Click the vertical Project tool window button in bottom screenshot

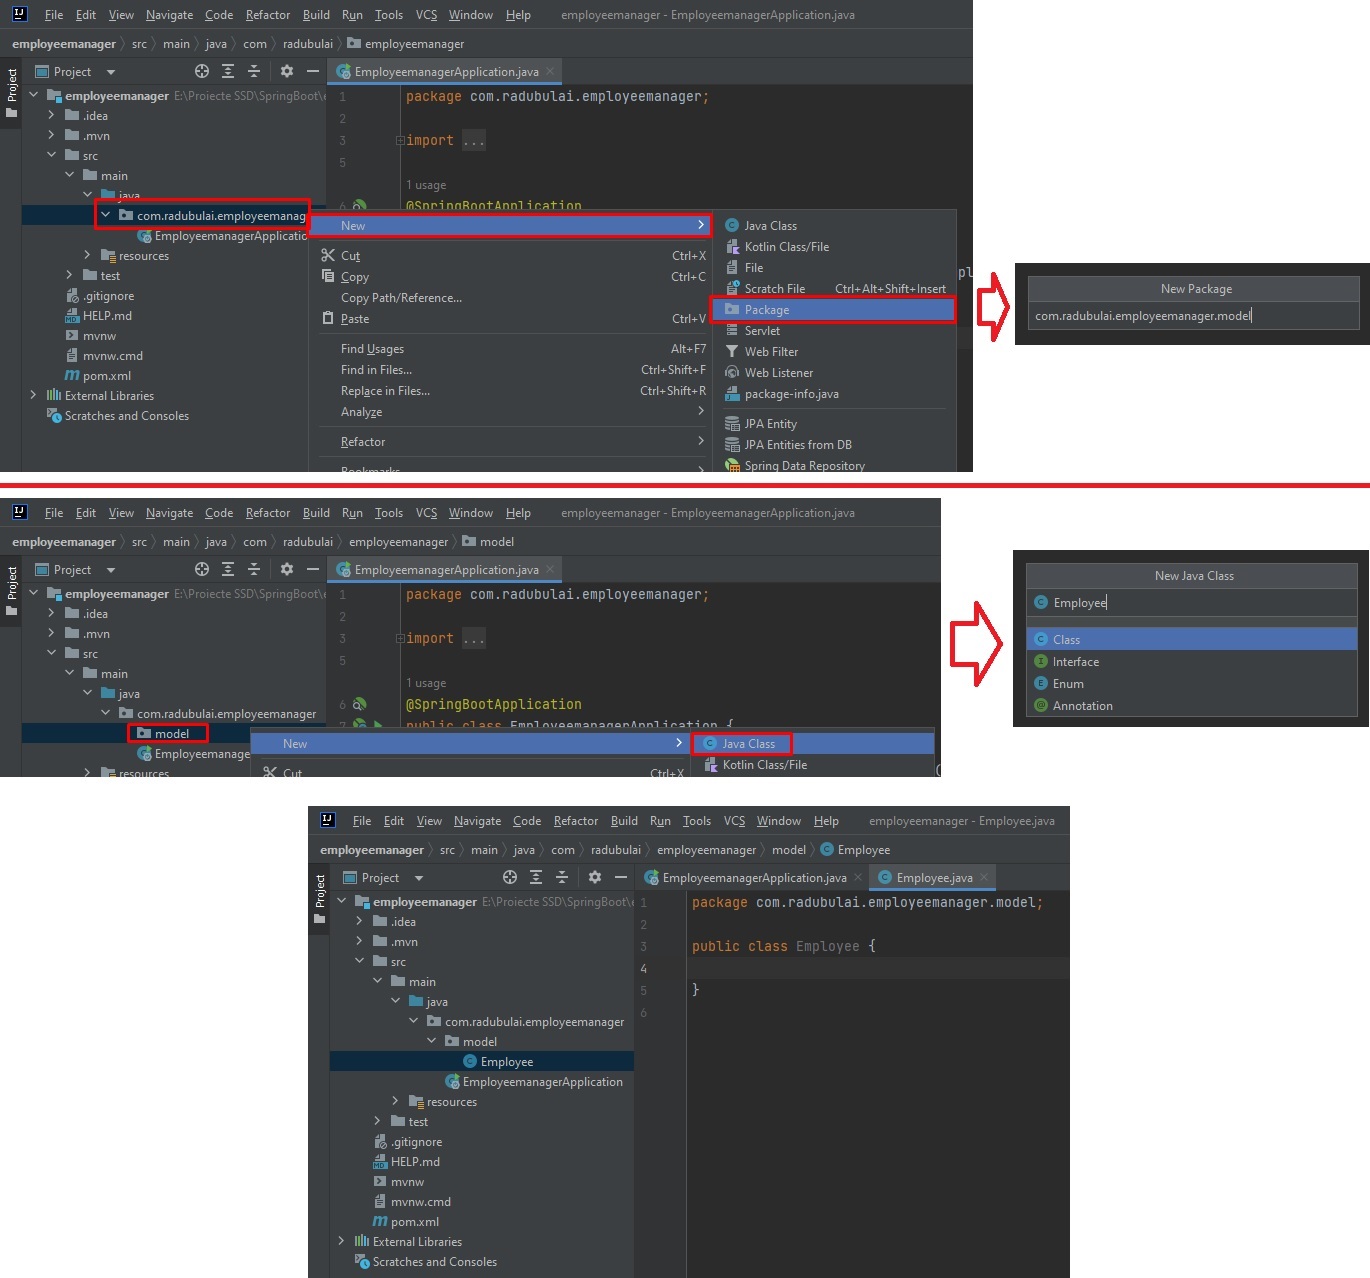coord(320,898)
